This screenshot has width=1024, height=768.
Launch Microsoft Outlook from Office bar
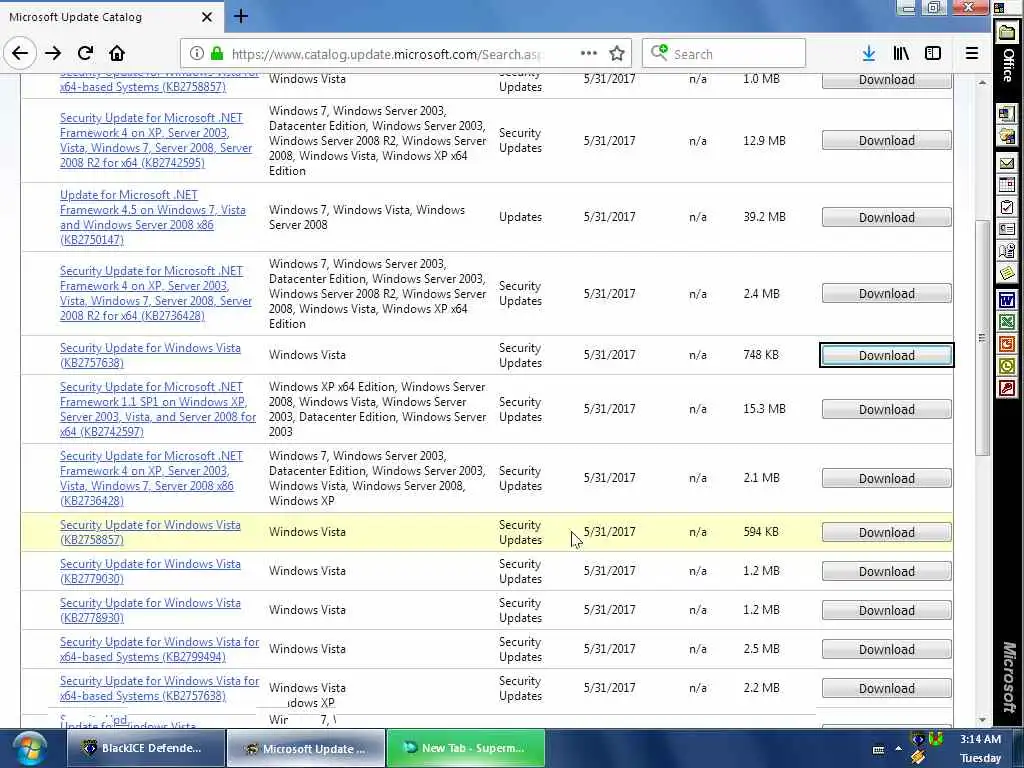pos(1006,366)
